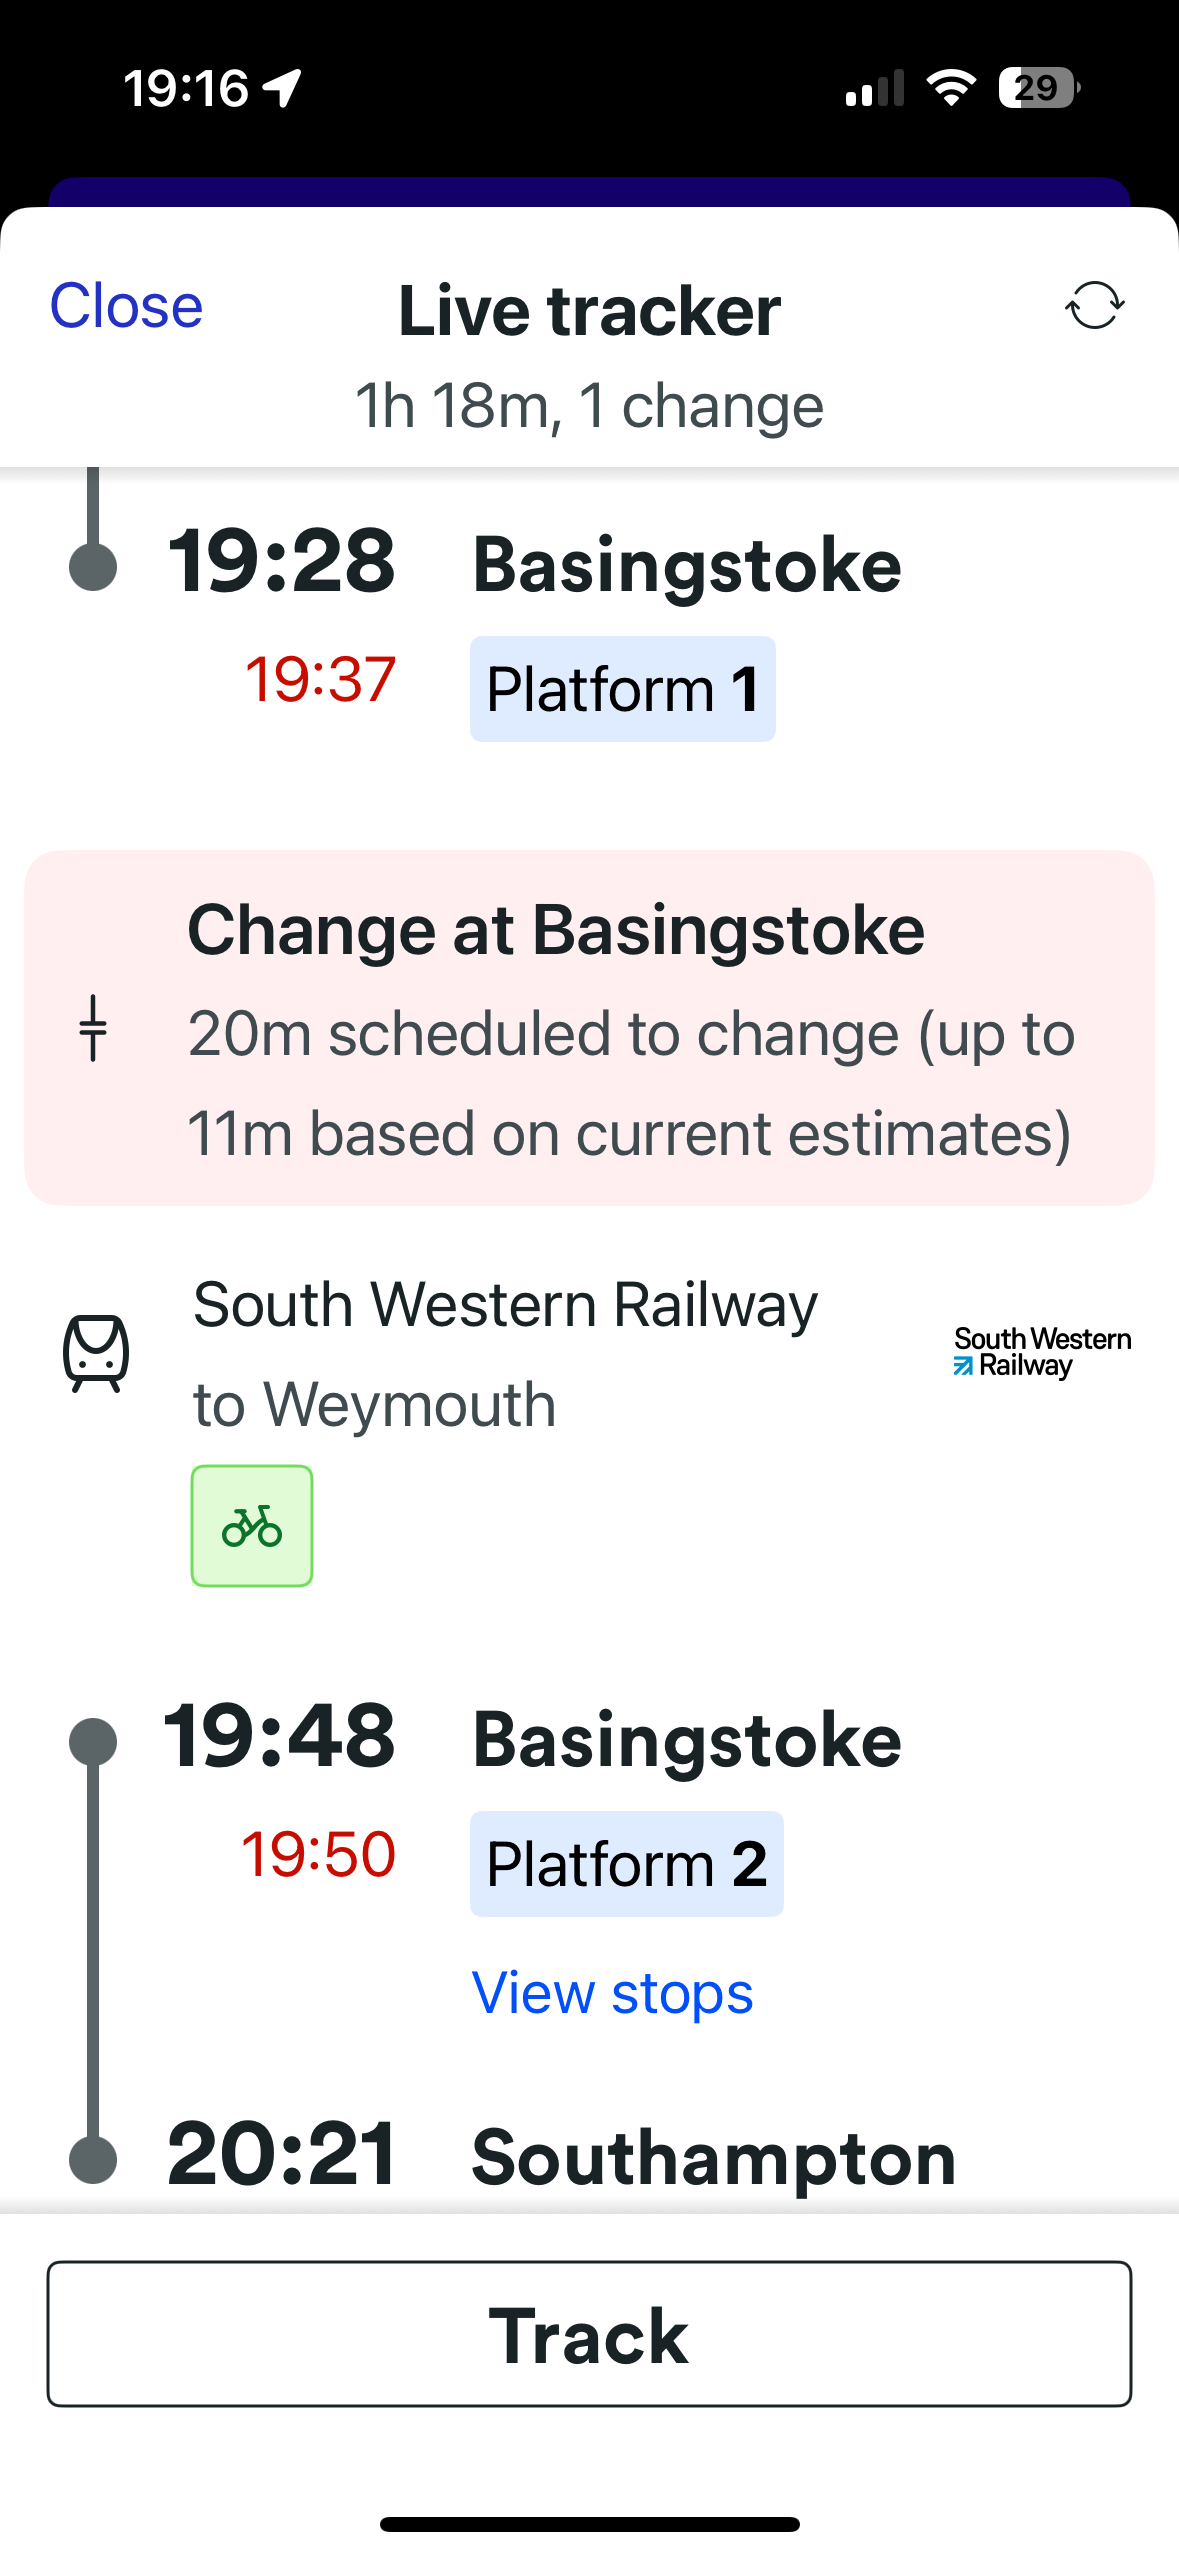This screenshot has width=1179, height=2556.
Task: Tap the green bicycle icon
Action: [x=252, y=1525]
